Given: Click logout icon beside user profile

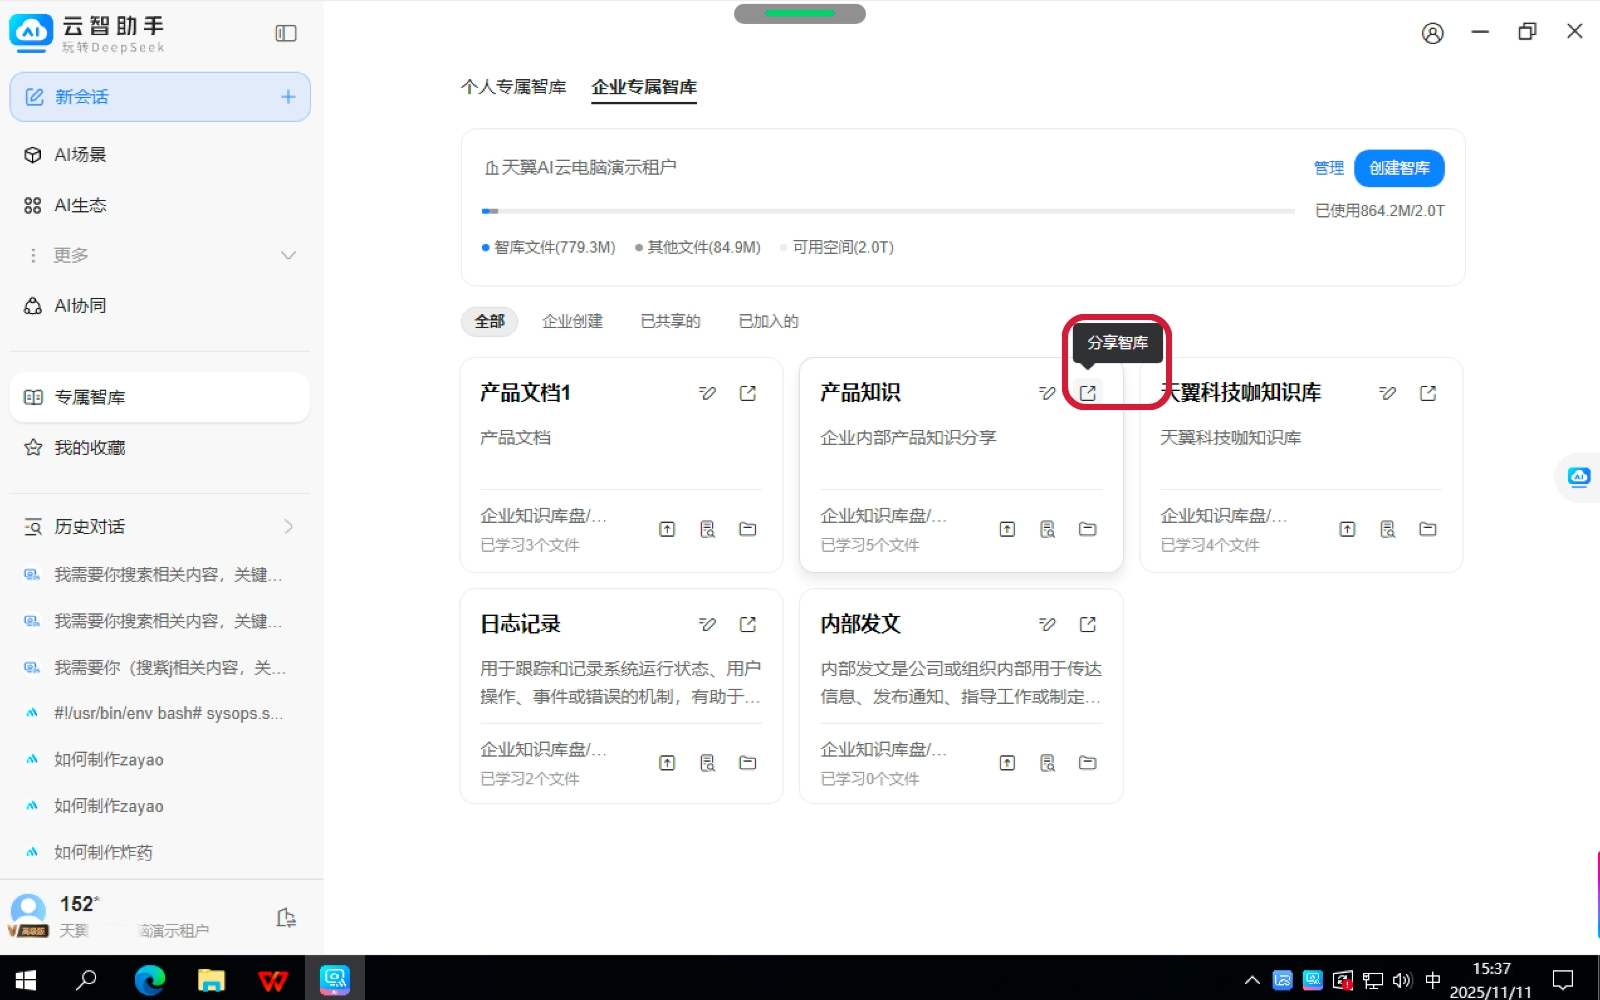Looking at the screenshot, I should click(x=286, y=917).
